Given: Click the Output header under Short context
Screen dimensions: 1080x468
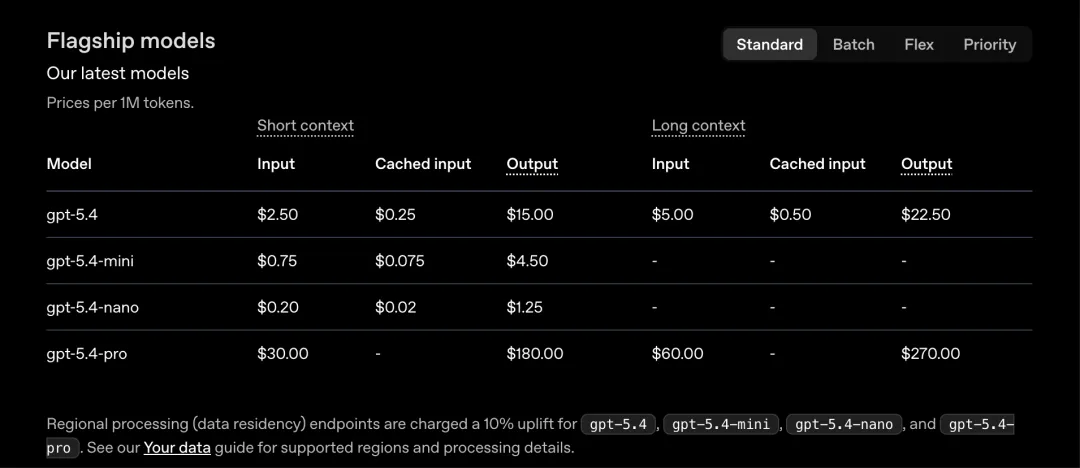Looking at the screenshot, I should pyautogui.click(x=532, y=164).
